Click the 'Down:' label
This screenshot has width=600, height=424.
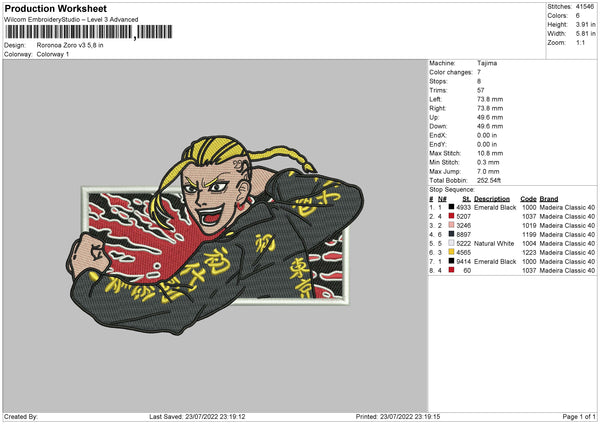[438, 126]
